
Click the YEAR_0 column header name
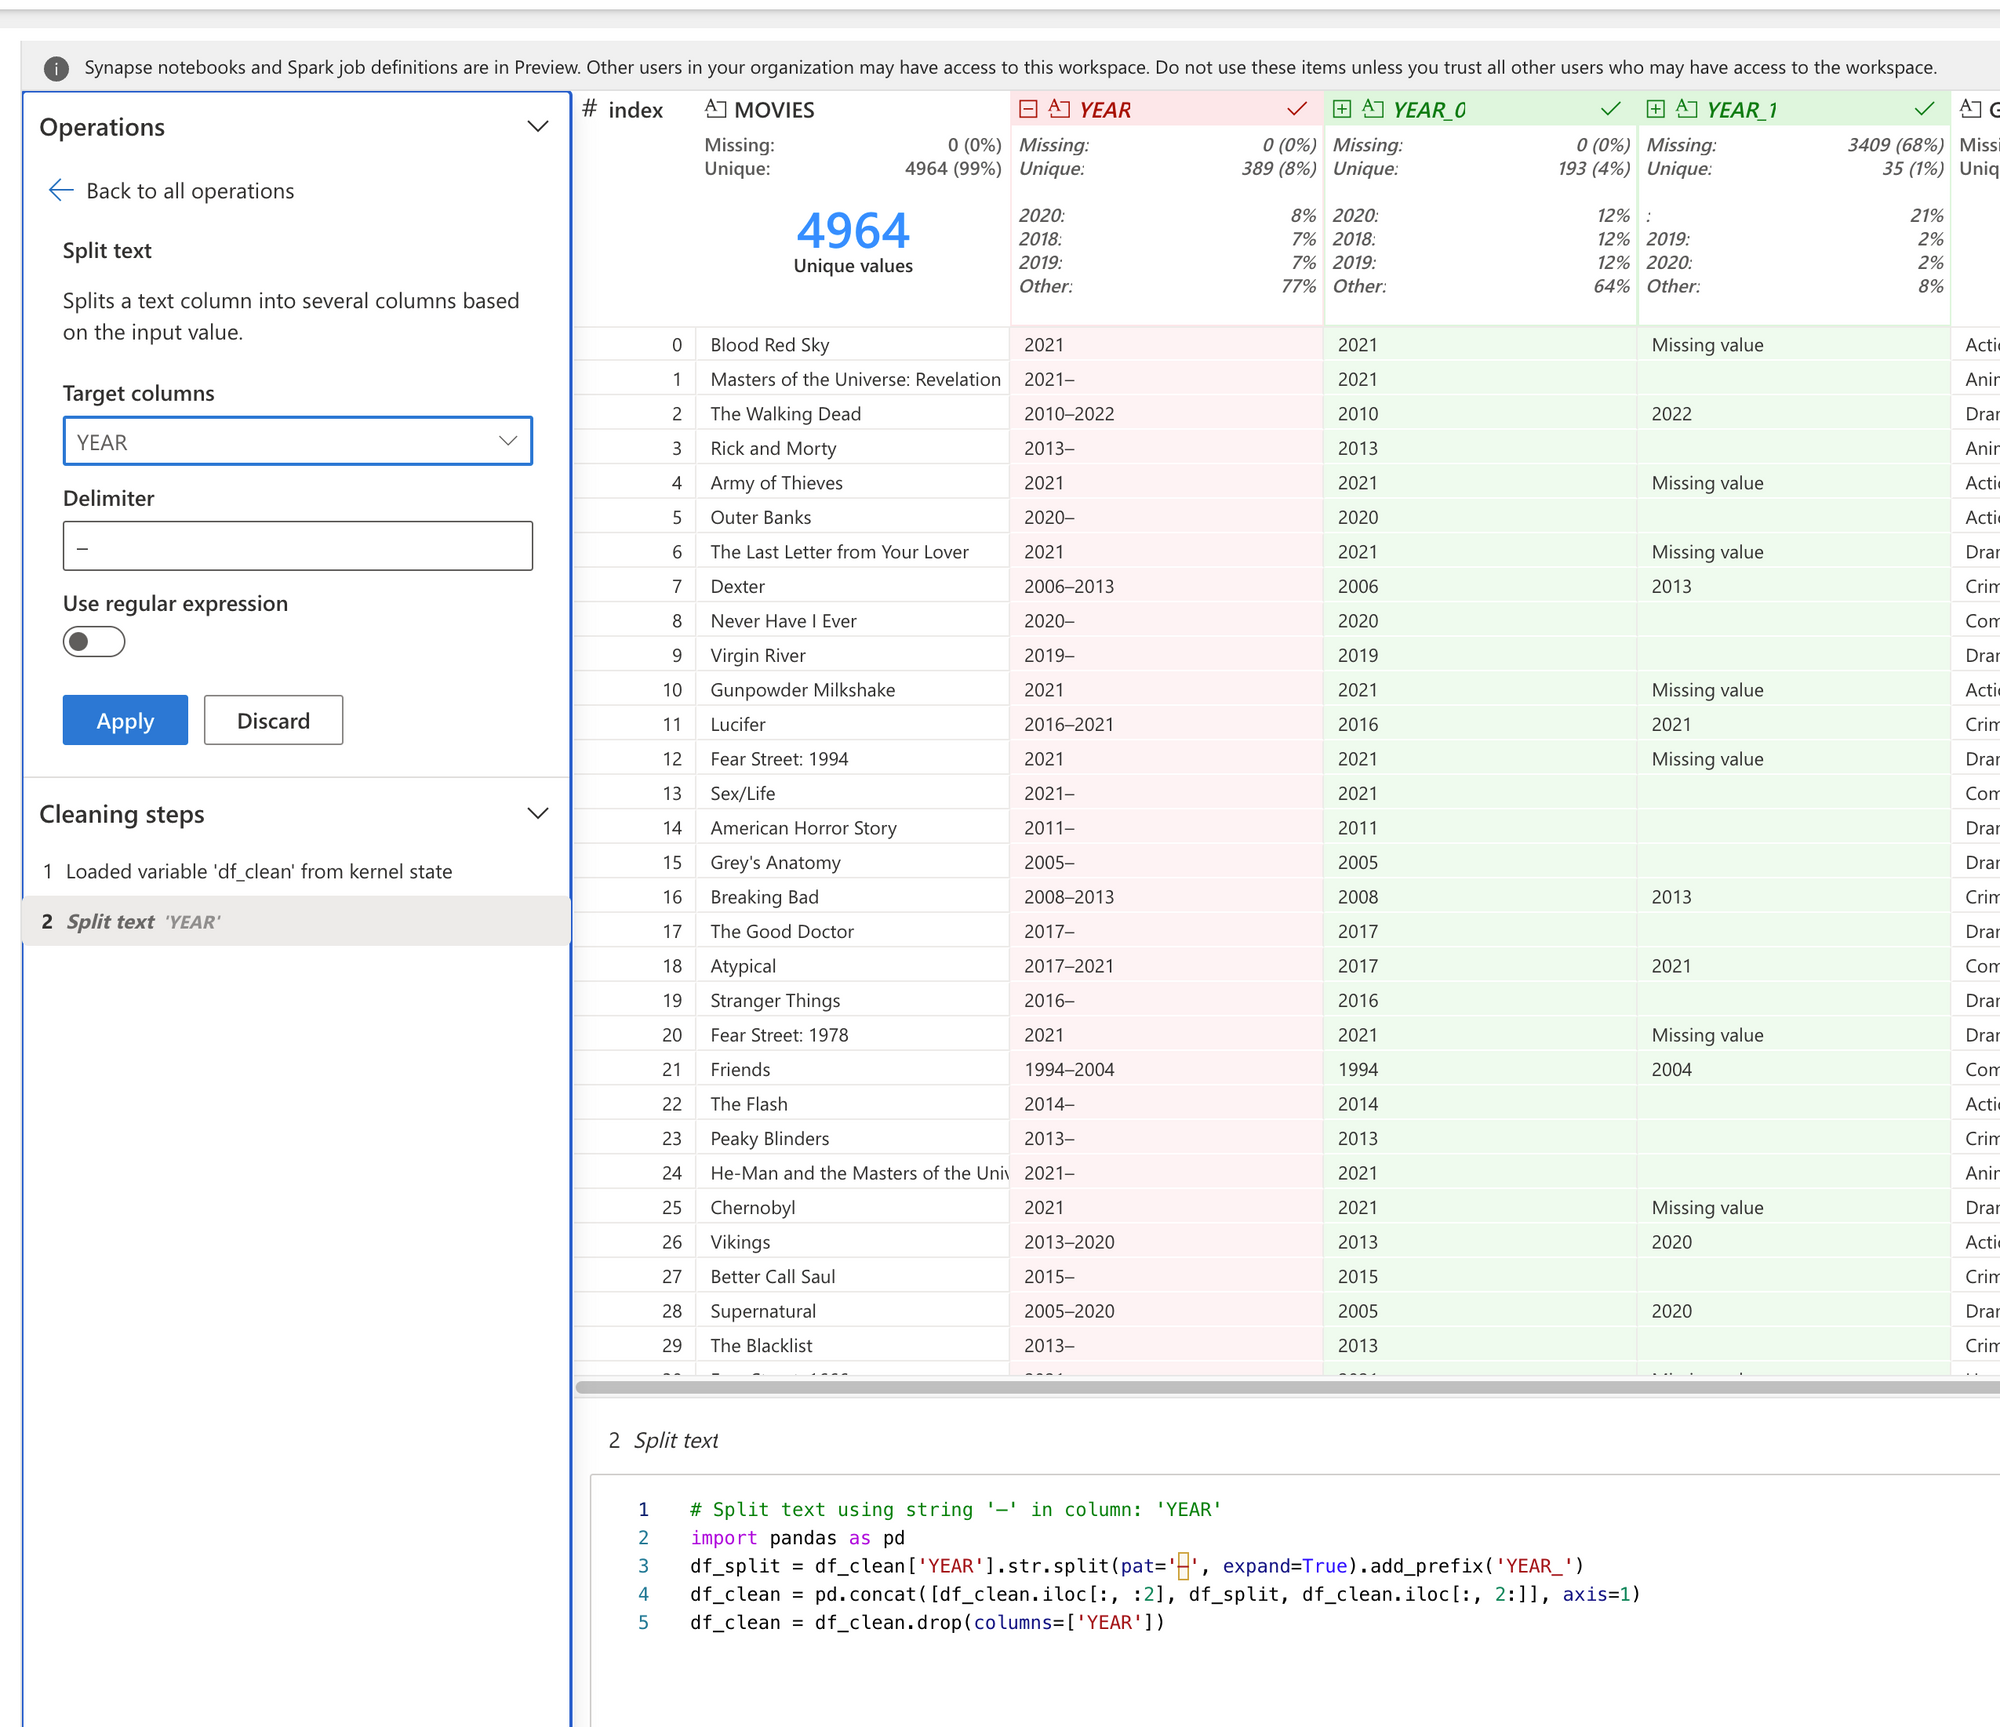pyautogui.click(x=1429, y=110)
